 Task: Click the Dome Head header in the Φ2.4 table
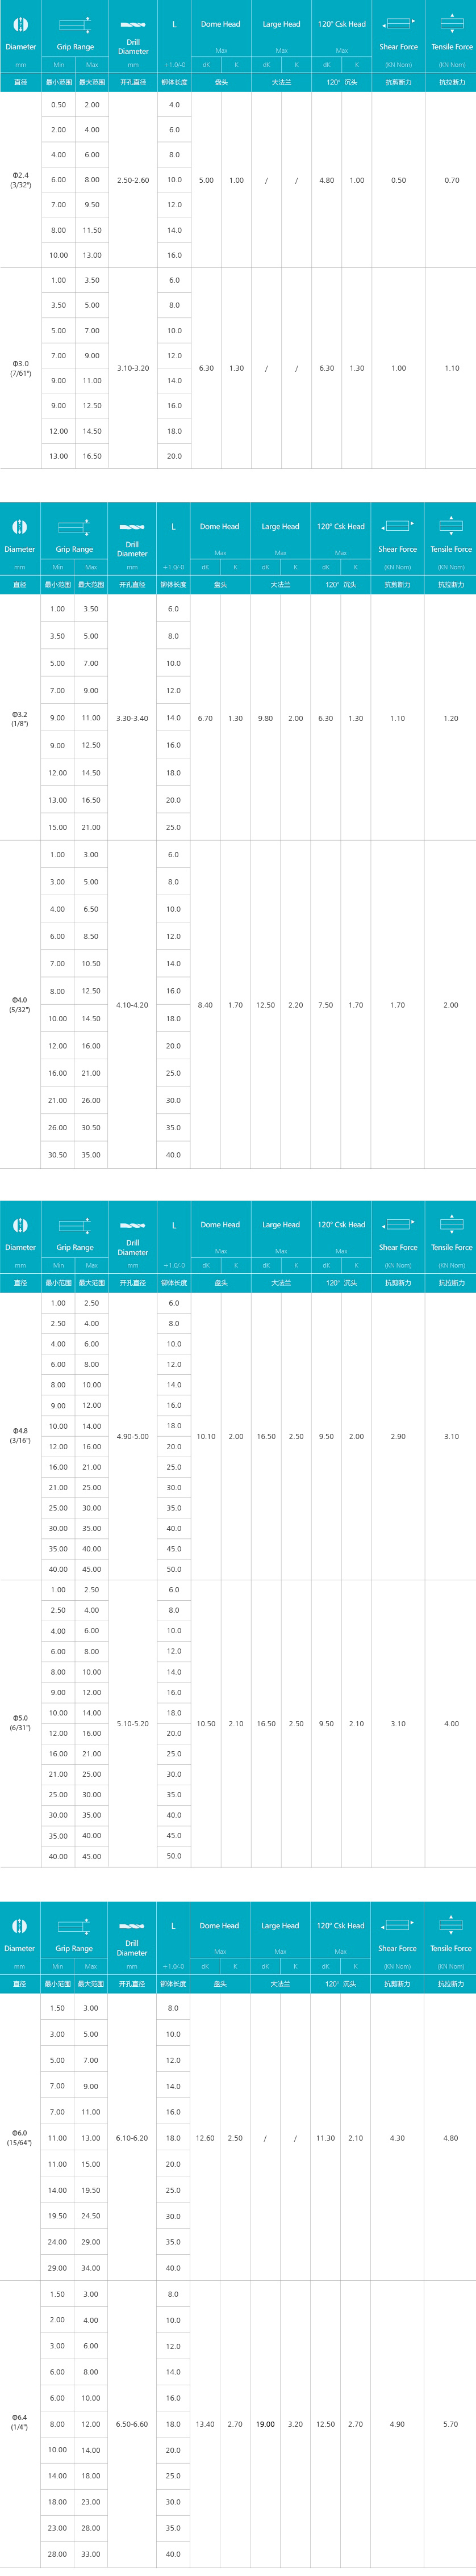point(221,24)
